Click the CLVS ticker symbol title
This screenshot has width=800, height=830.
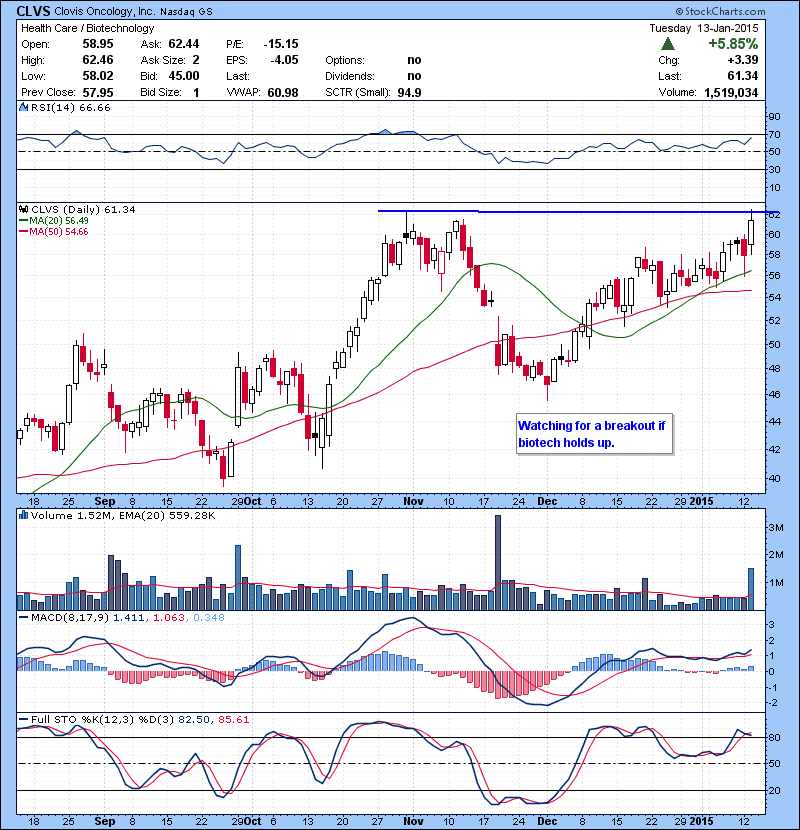[x=33, y=11]
